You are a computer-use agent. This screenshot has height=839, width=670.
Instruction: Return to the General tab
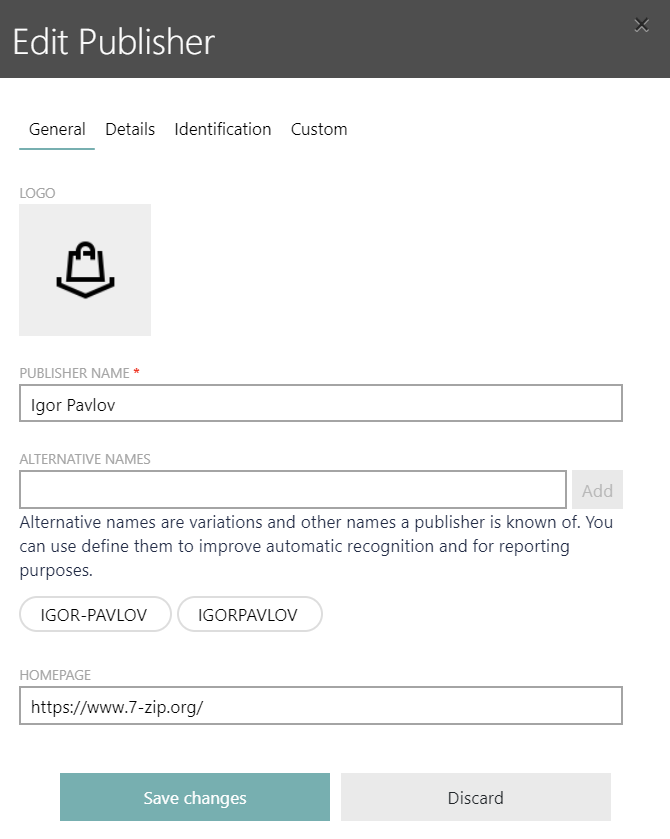(x=56, y=129)
